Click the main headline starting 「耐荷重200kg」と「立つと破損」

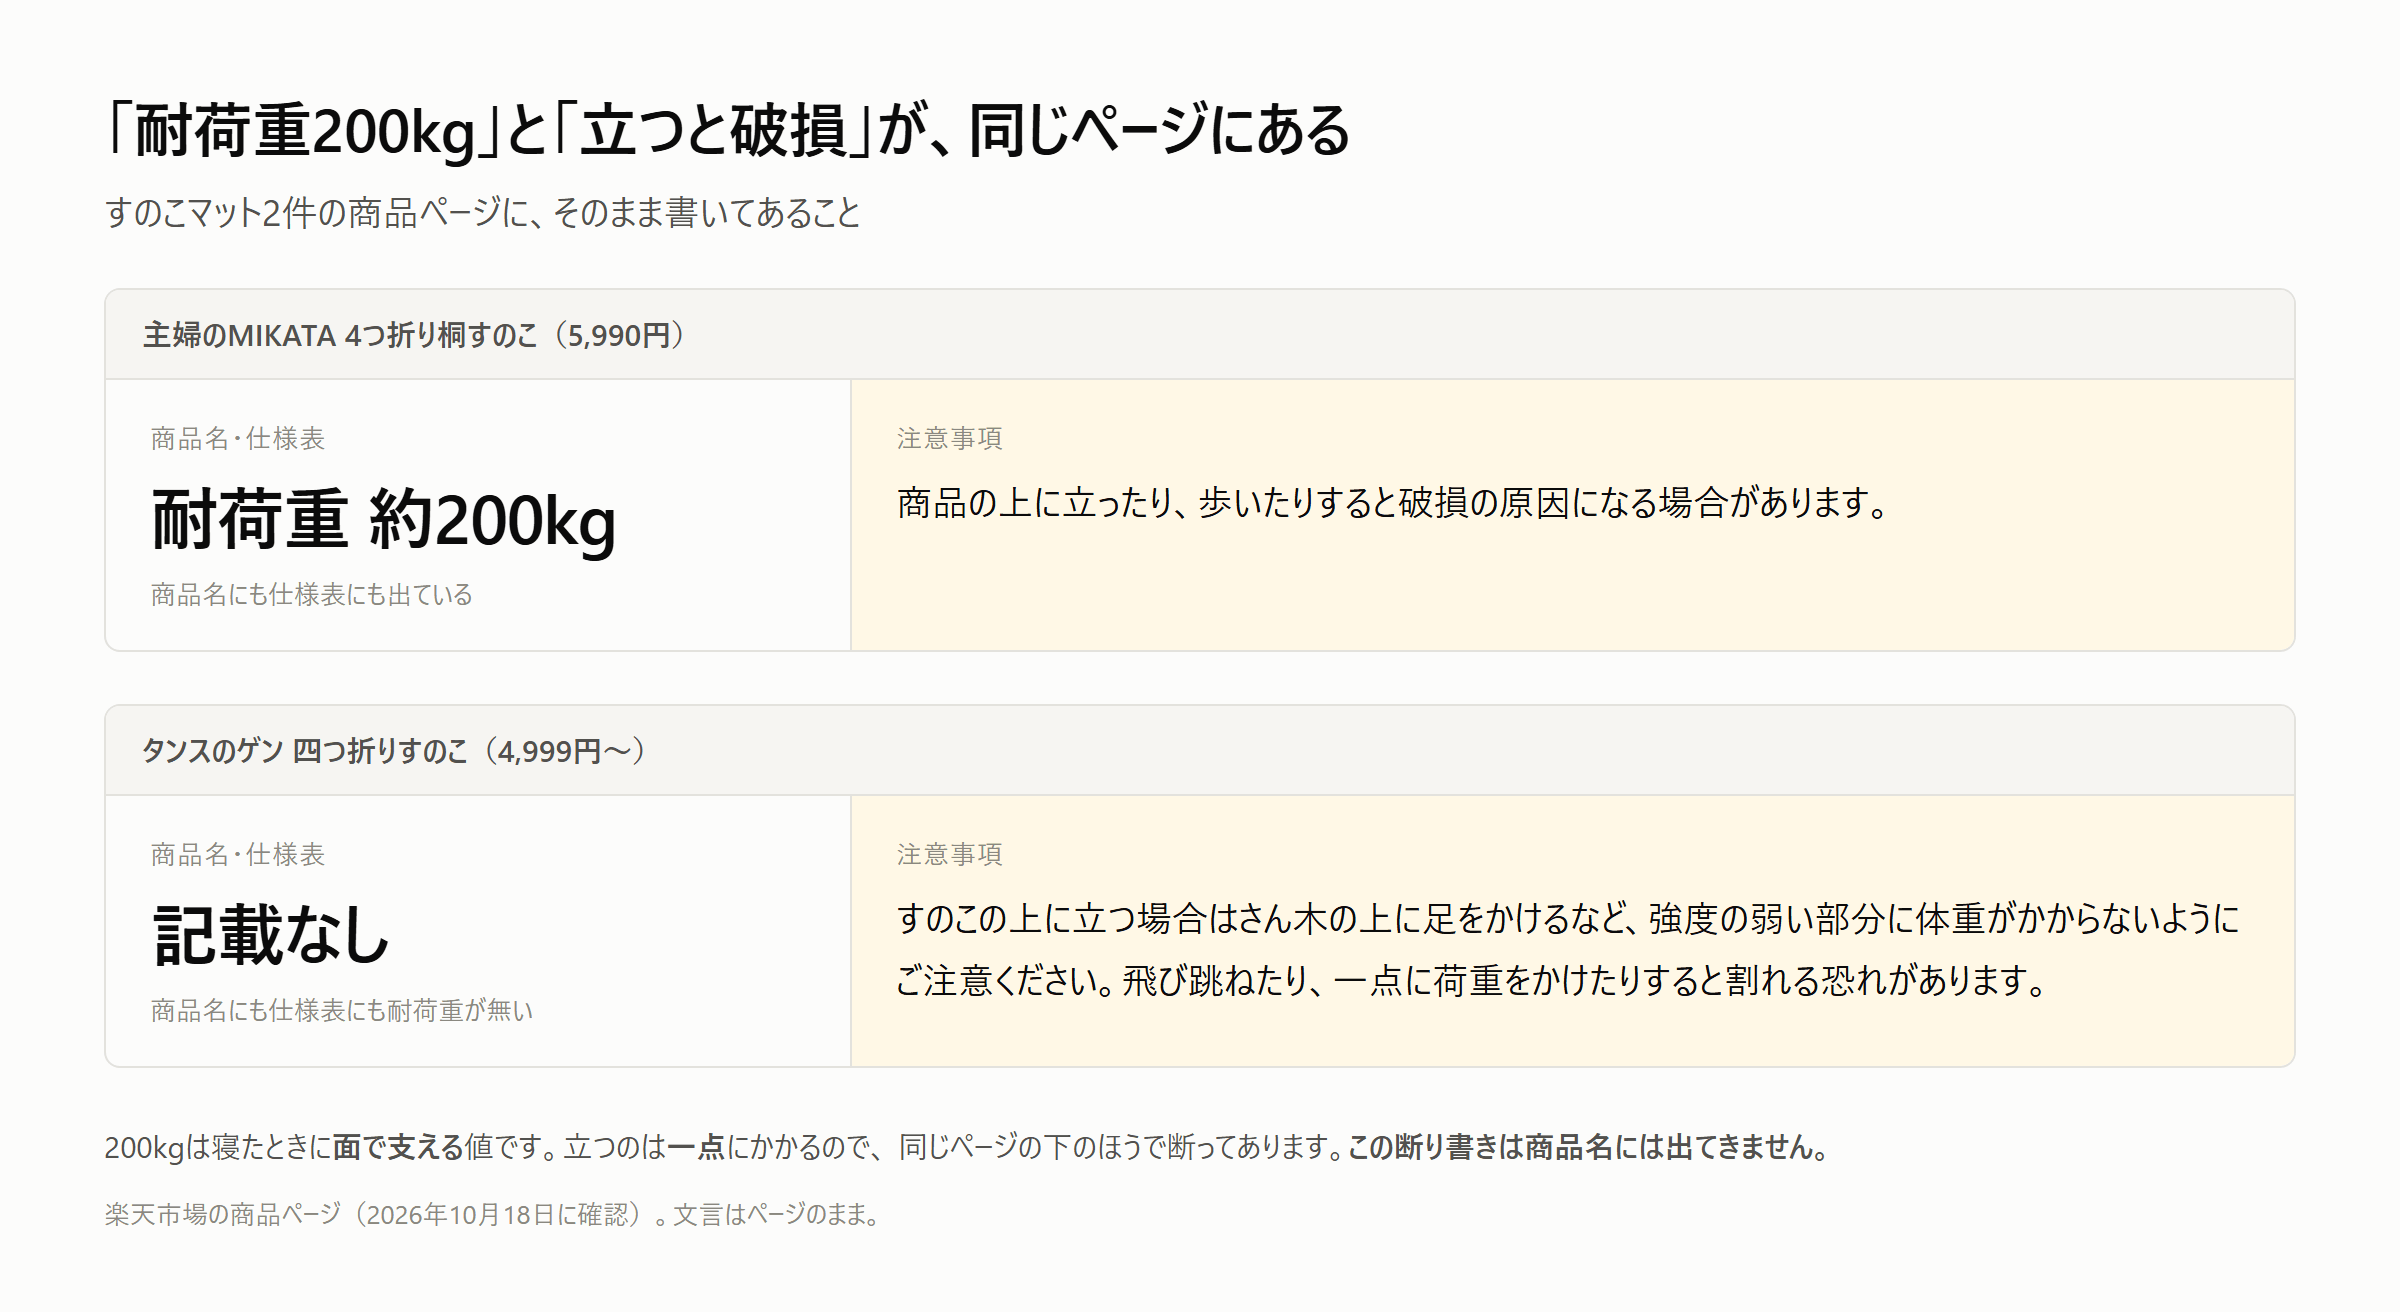coord(728,131)
